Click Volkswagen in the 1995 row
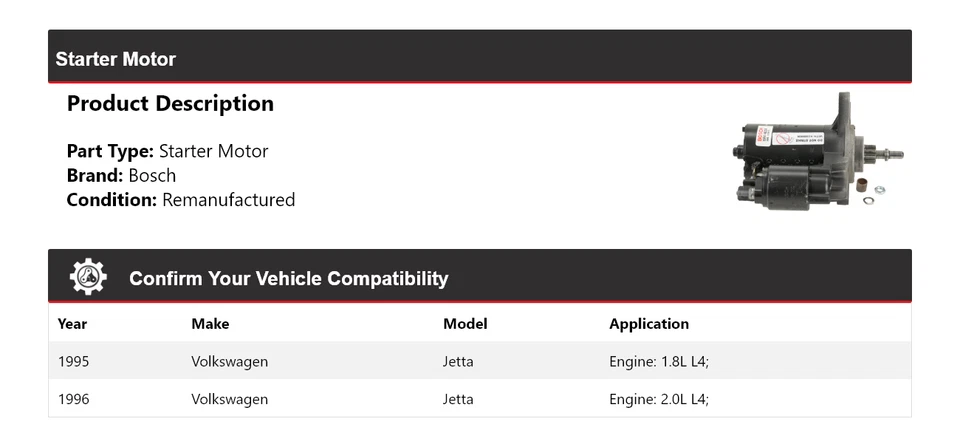The height and width of the screenshot is (447, 960). click(229, 361)
